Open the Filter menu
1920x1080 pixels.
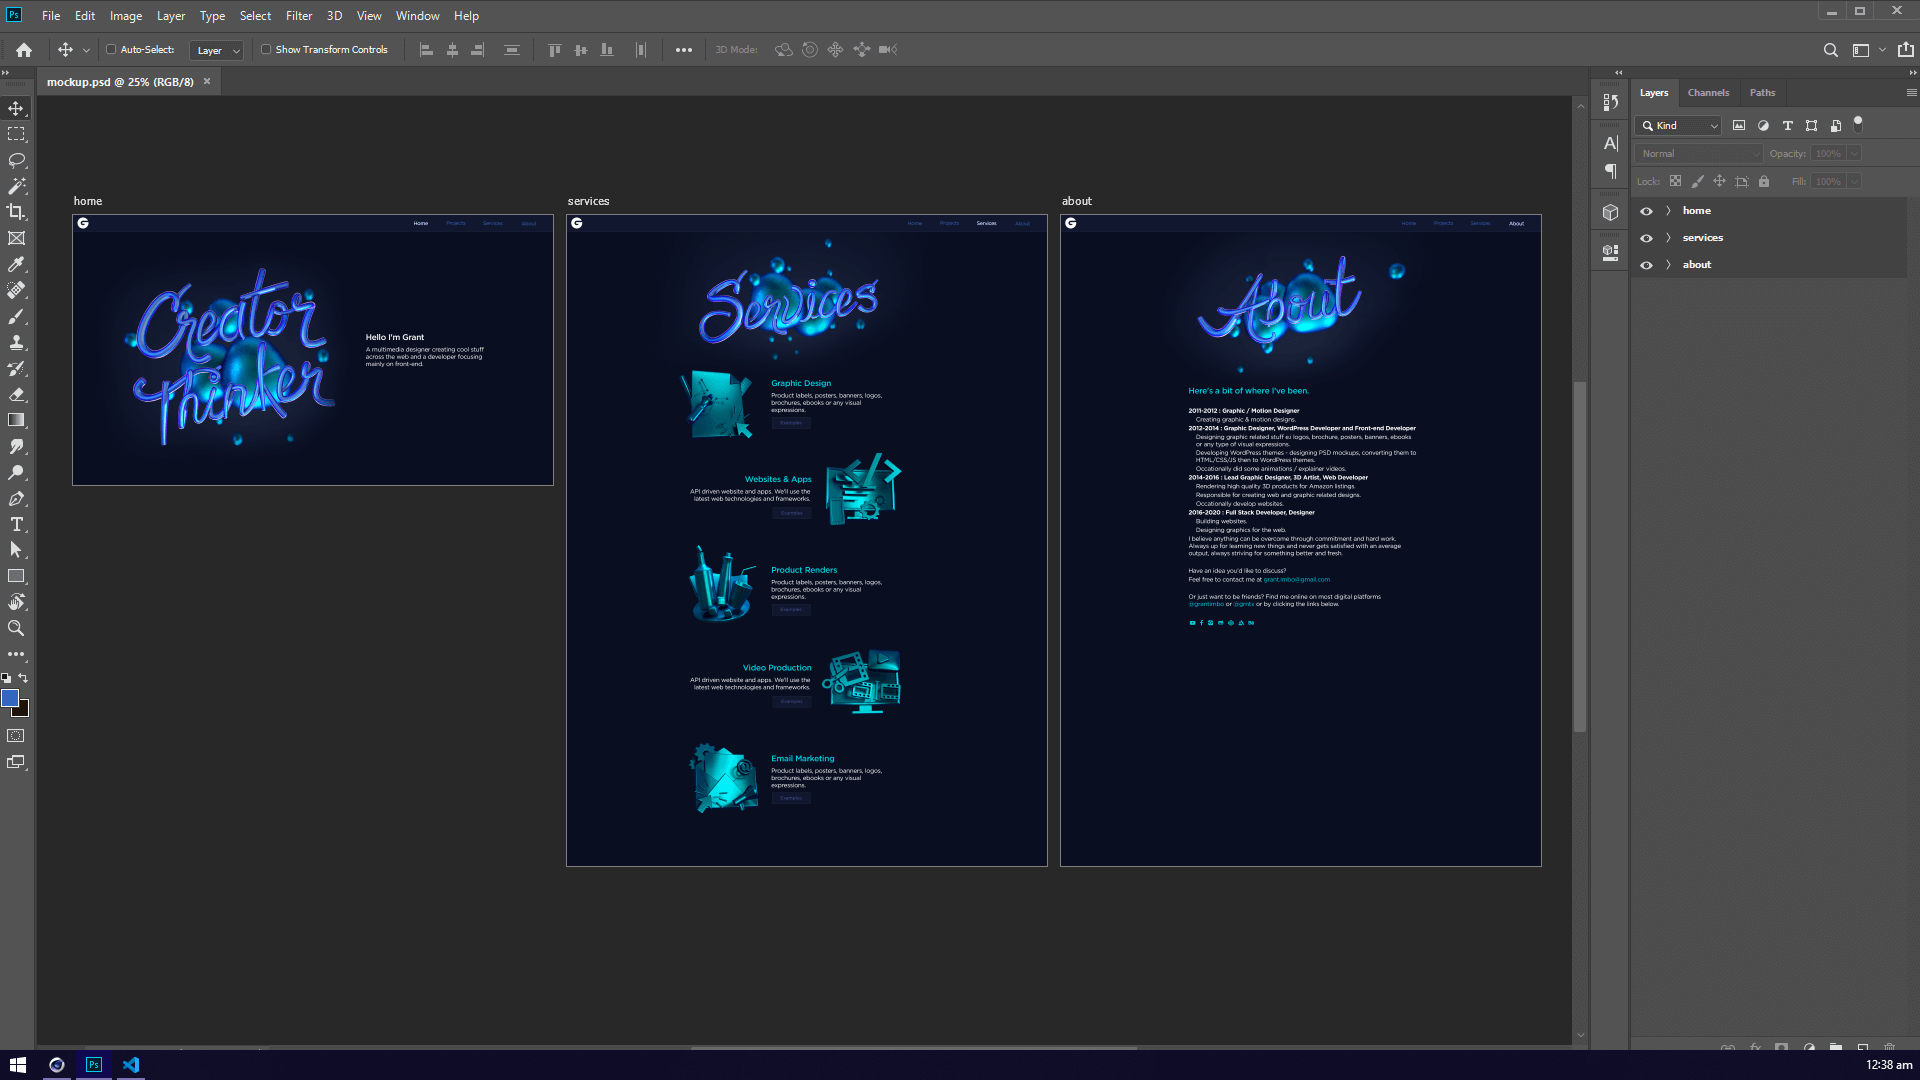pyautogui.click(x=298, y=16)
